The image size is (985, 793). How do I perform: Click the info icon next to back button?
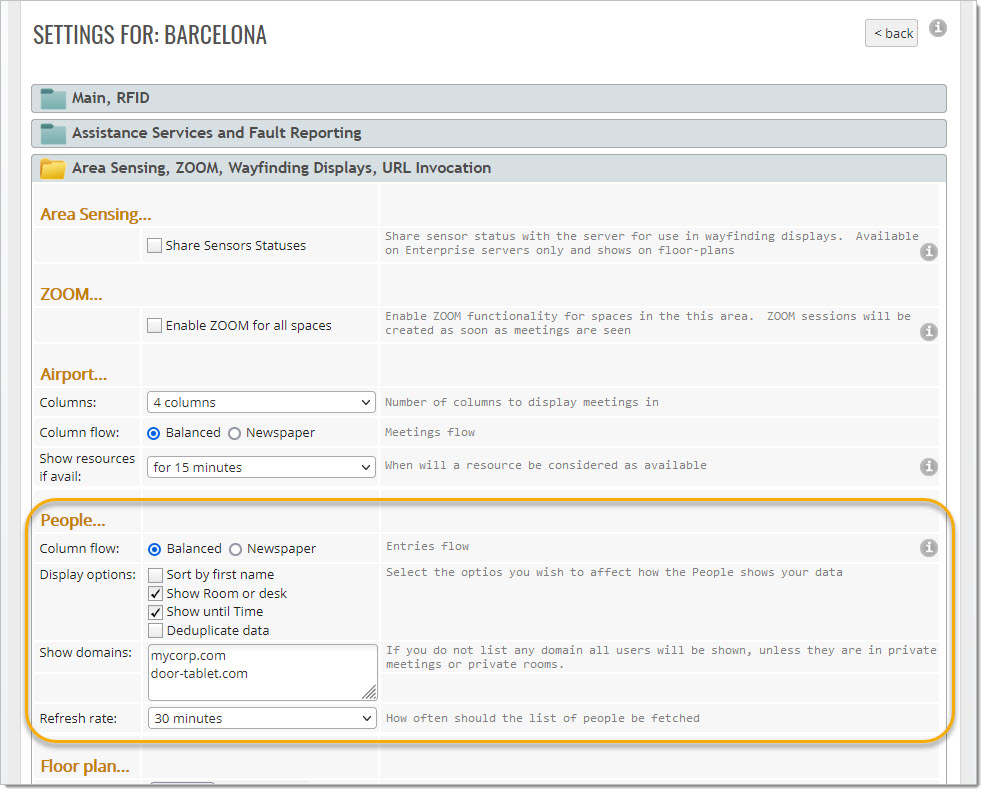click(937, 29)
